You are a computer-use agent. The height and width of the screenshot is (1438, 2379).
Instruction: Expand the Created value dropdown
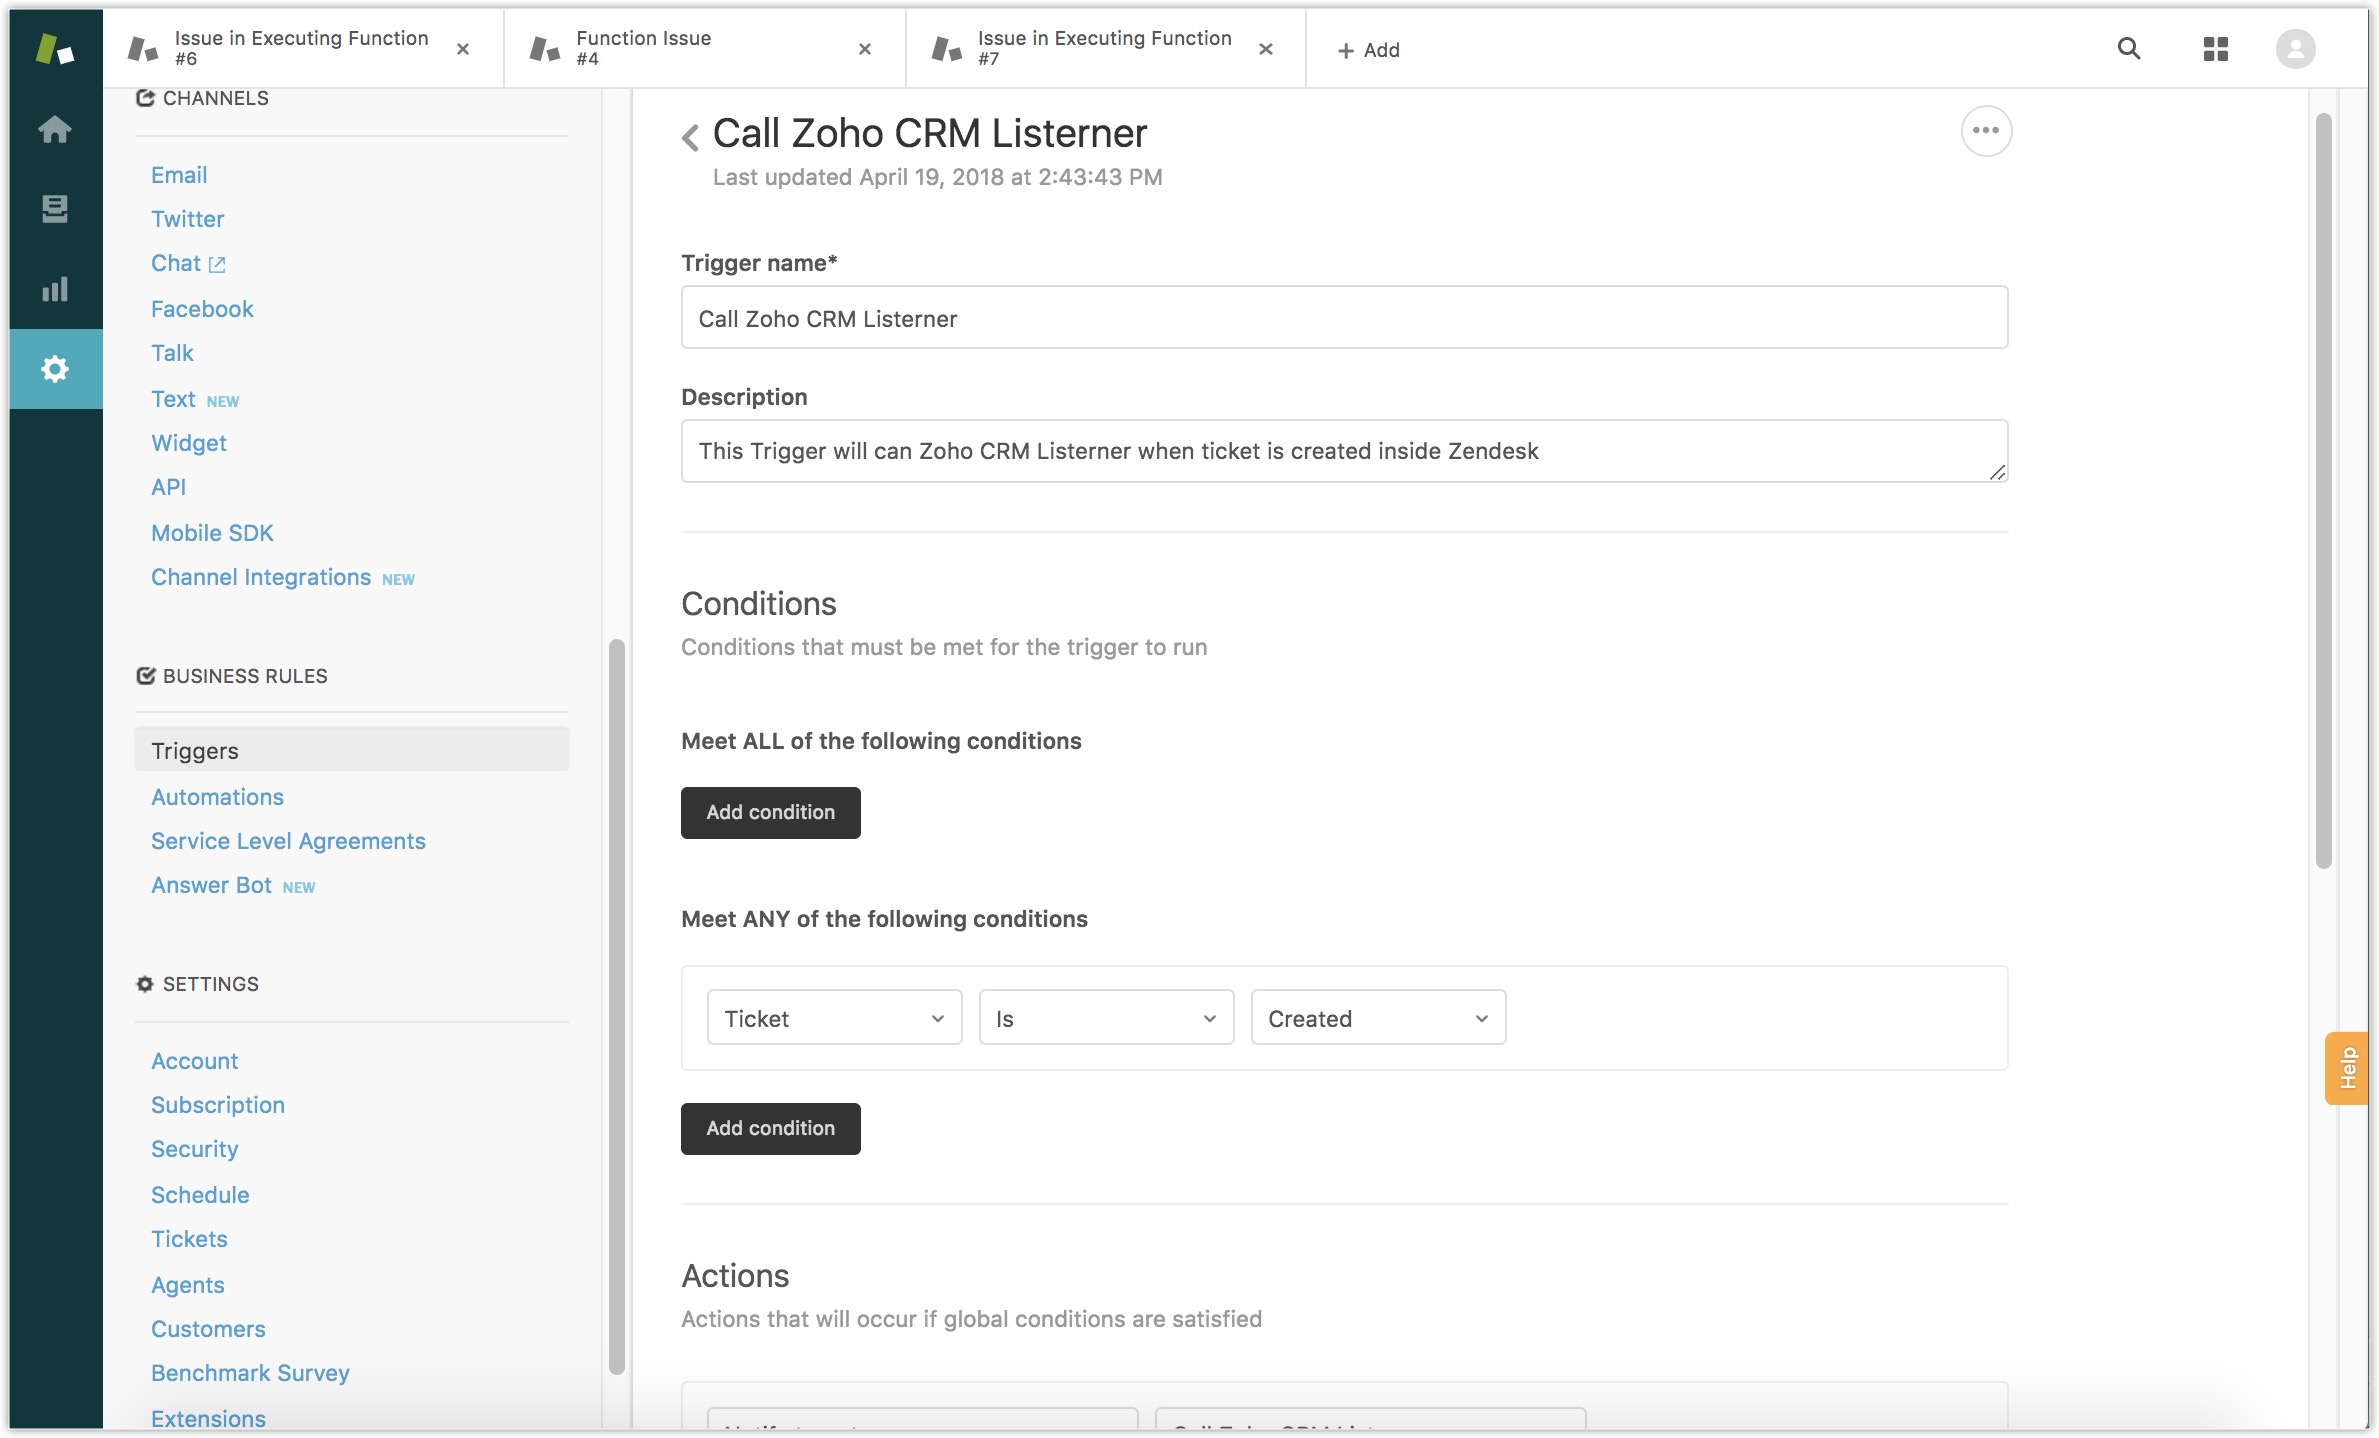pyautogui.click(x=1378, y=1018)
